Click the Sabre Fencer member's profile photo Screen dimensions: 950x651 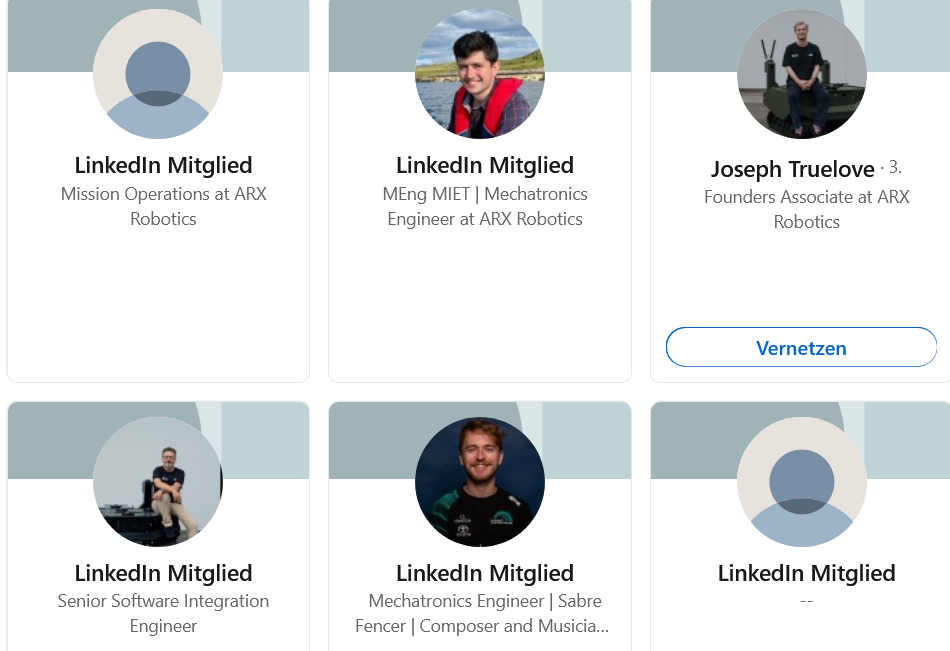coord(480,482)
